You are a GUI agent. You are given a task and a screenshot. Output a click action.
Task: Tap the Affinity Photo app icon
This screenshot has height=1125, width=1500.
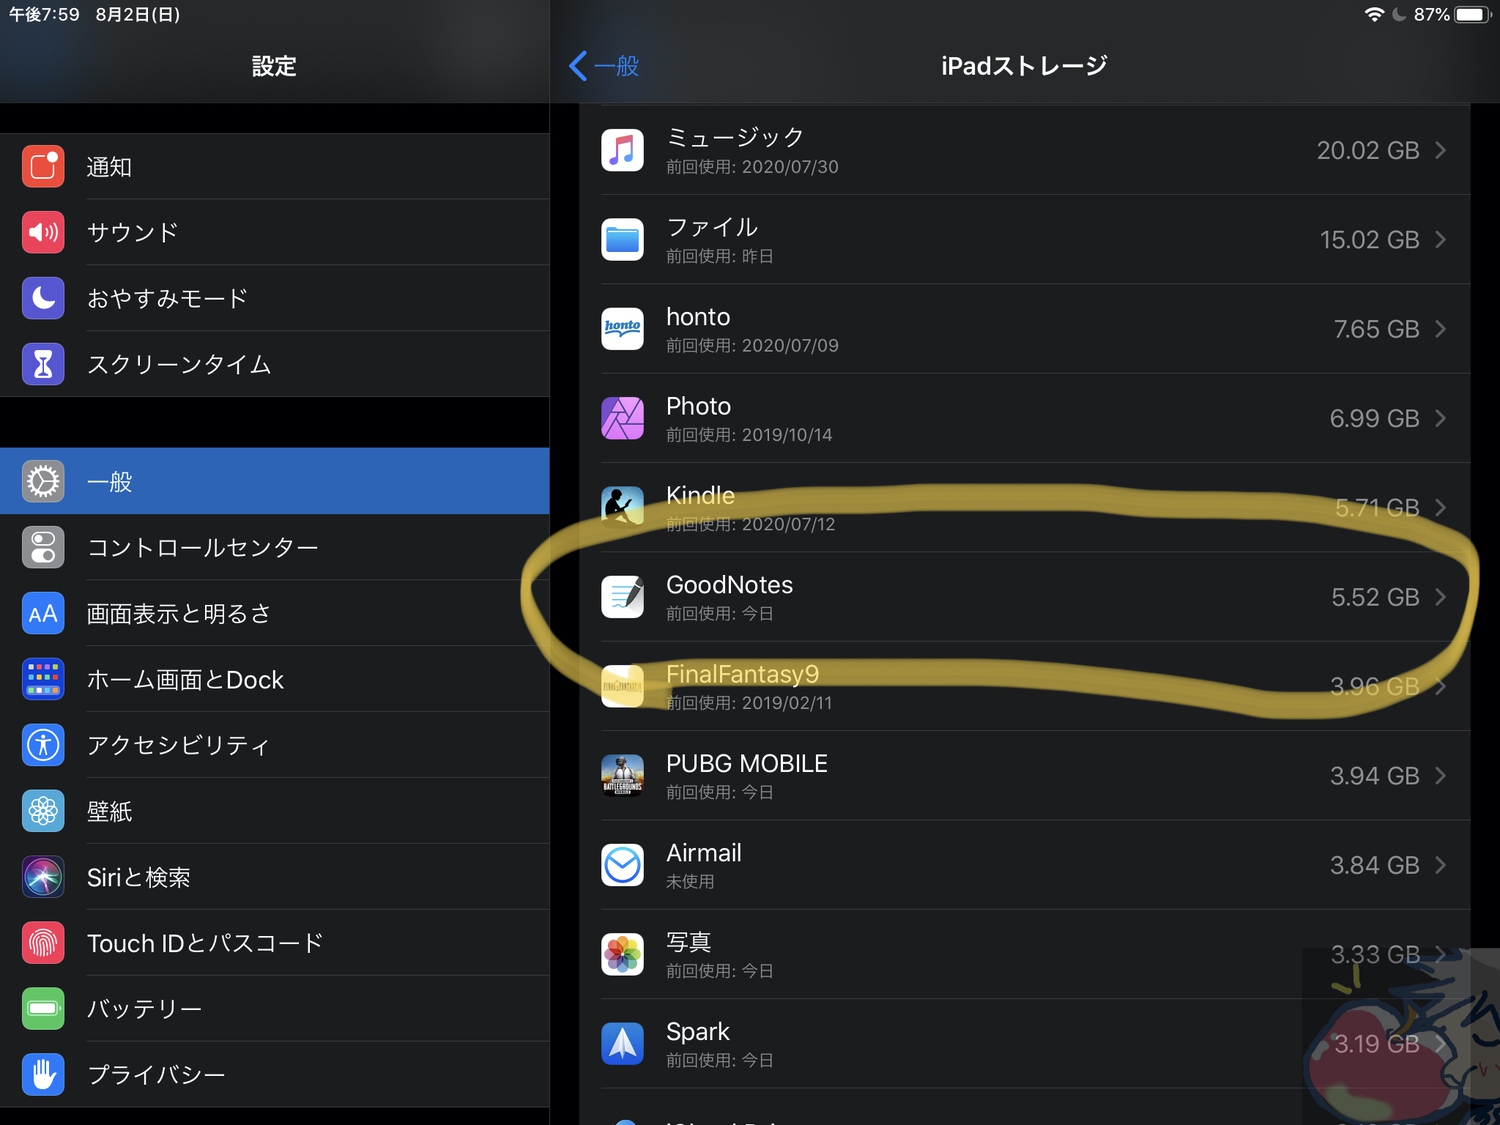[x=622, y=418]
